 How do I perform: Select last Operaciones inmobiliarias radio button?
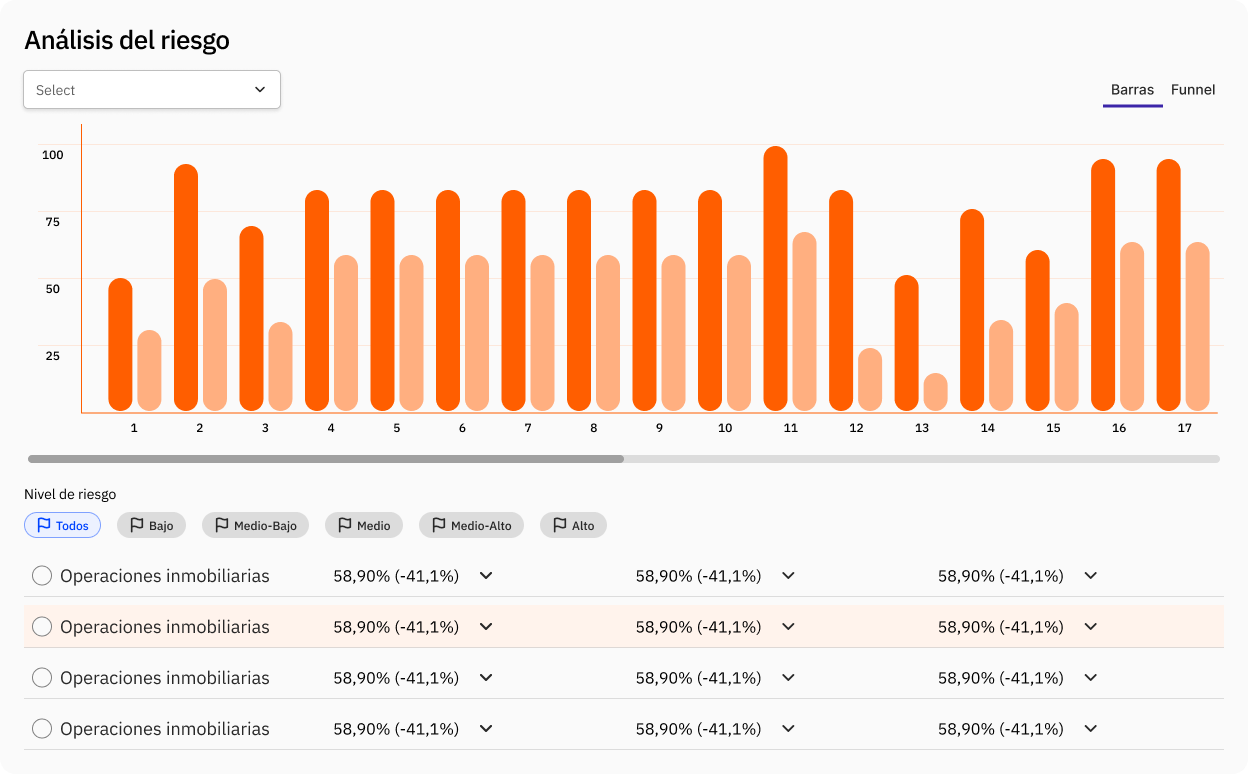pos(42,729)
